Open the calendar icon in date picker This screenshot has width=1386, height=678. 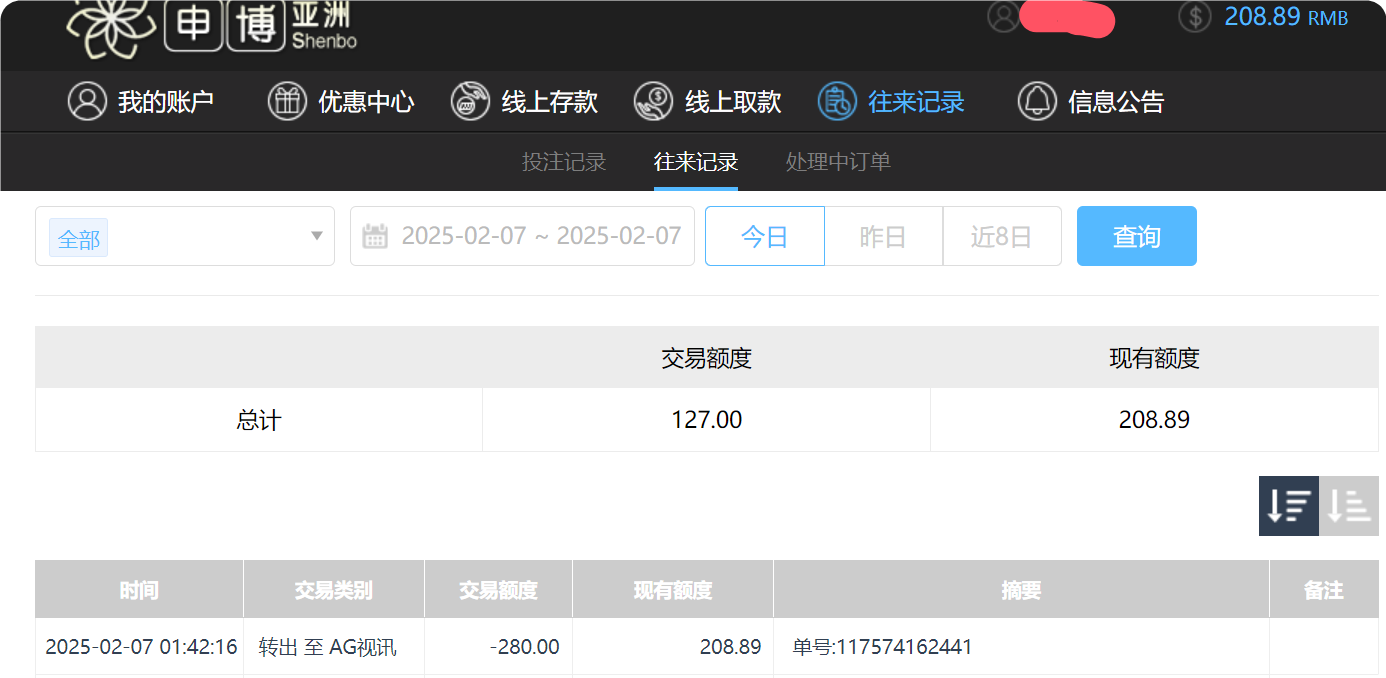point(376,235)
